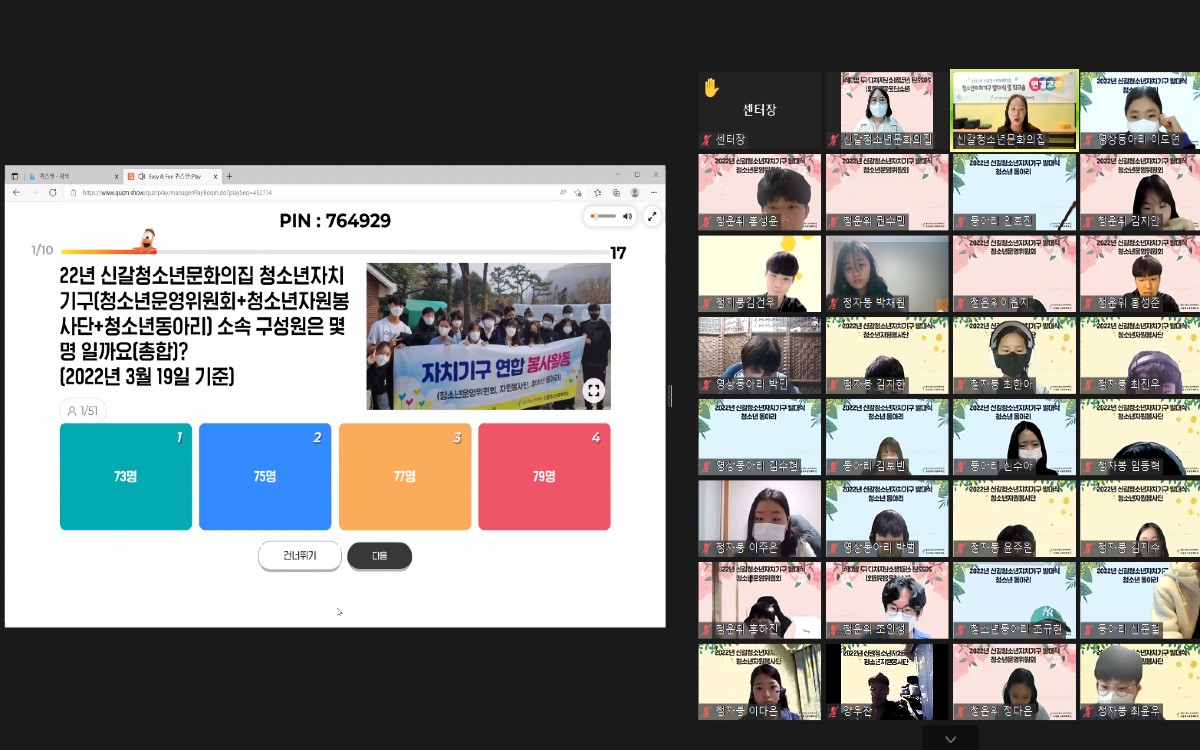Choose answer 1, 73명
Screen dimensions: 1200x750
tap(126, 477)
